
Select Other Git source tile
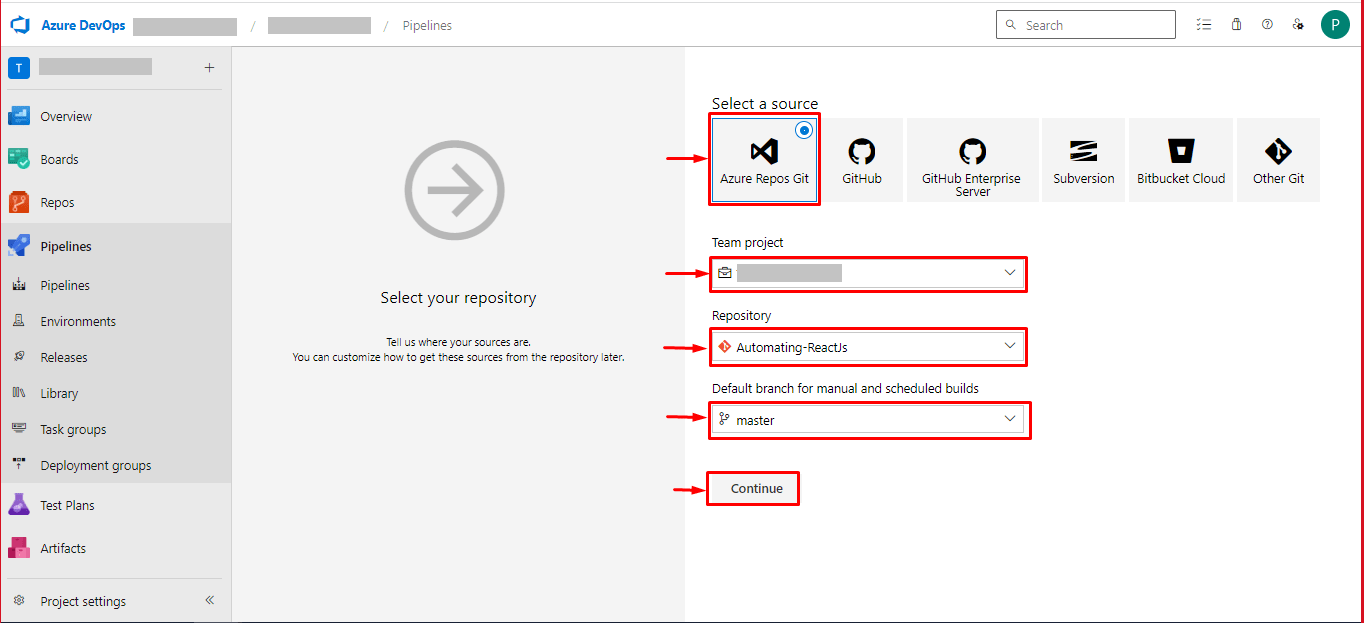click(x=1278, y=160)
